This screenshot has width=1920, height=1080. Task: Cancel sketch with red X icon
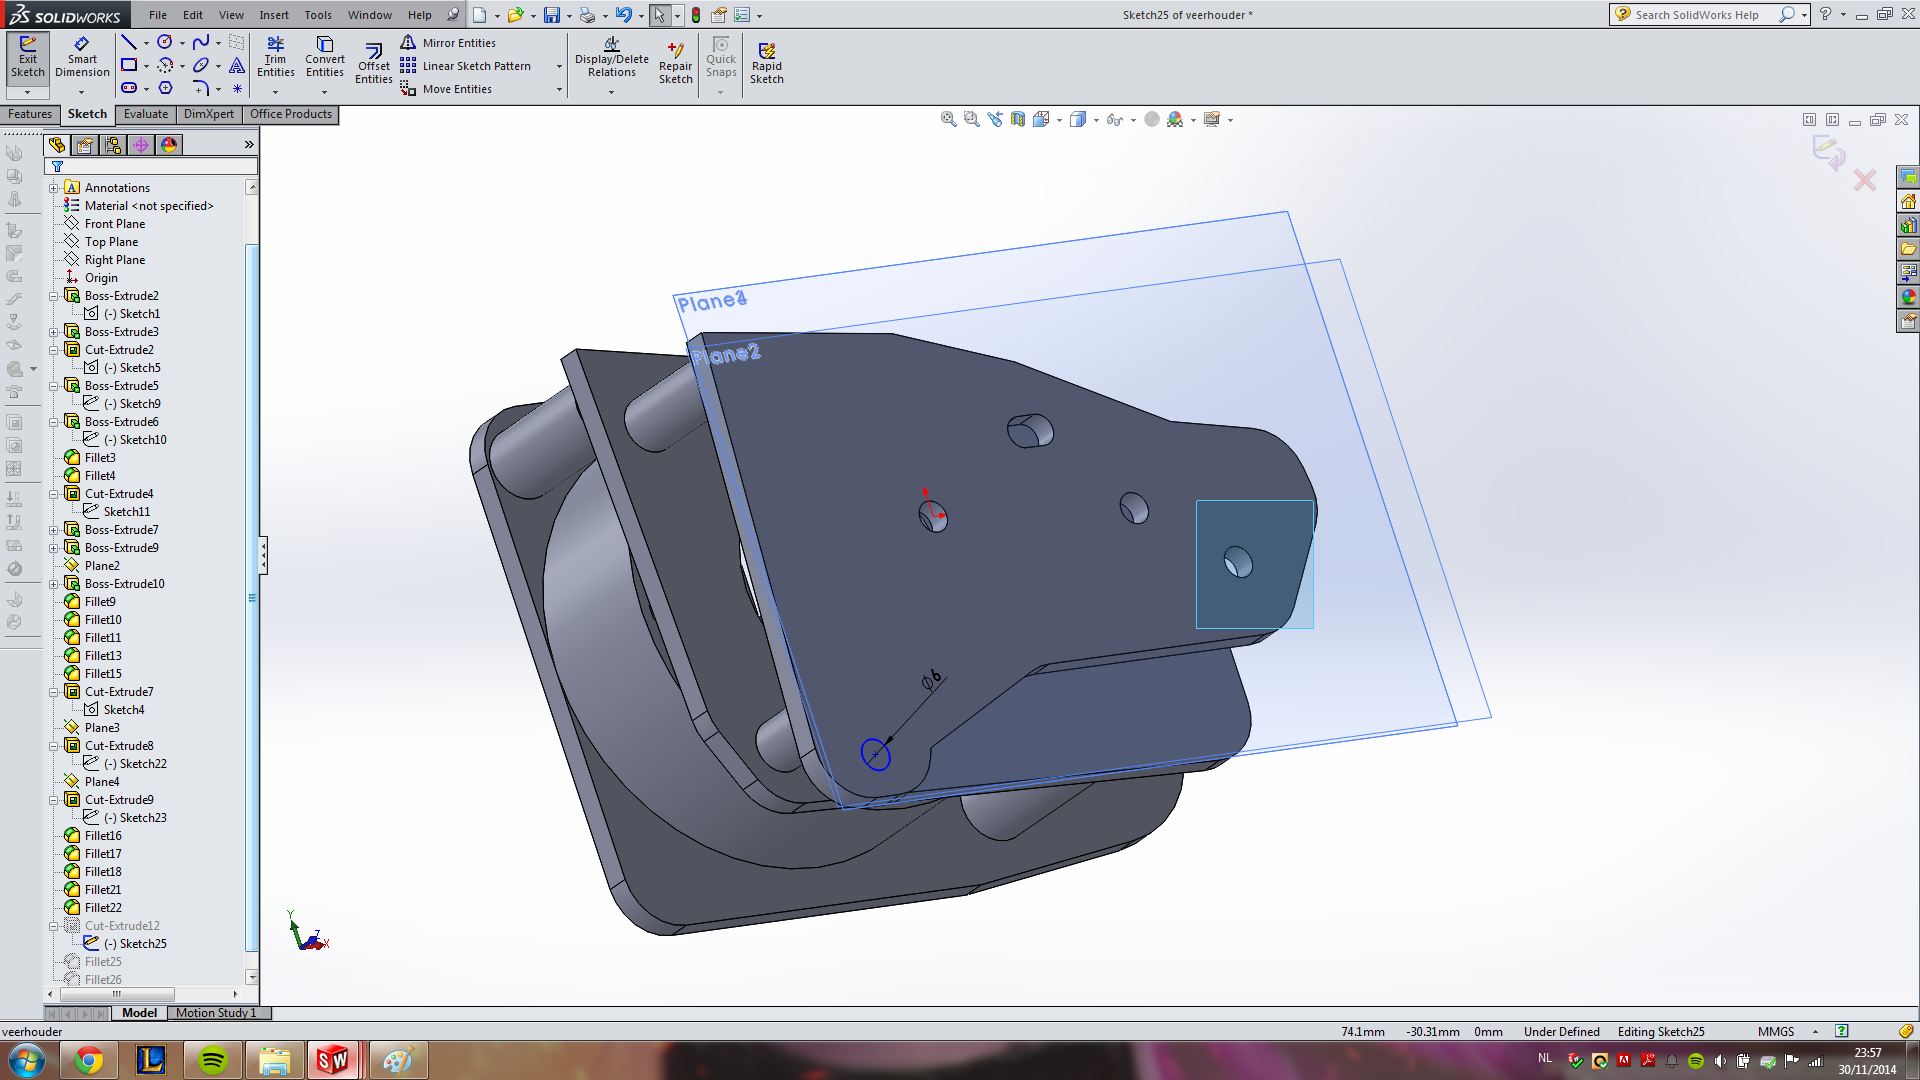click(x=1865, y=180)
